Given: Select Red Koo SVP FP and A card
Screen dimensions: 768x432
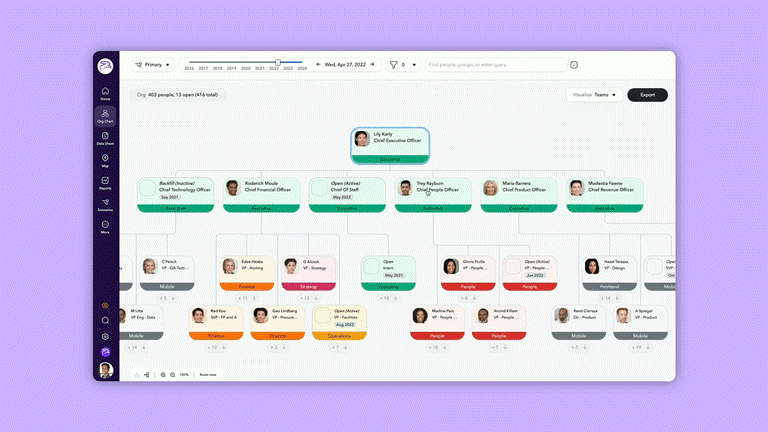Looking at the screenshot, I should coord(216,322).
